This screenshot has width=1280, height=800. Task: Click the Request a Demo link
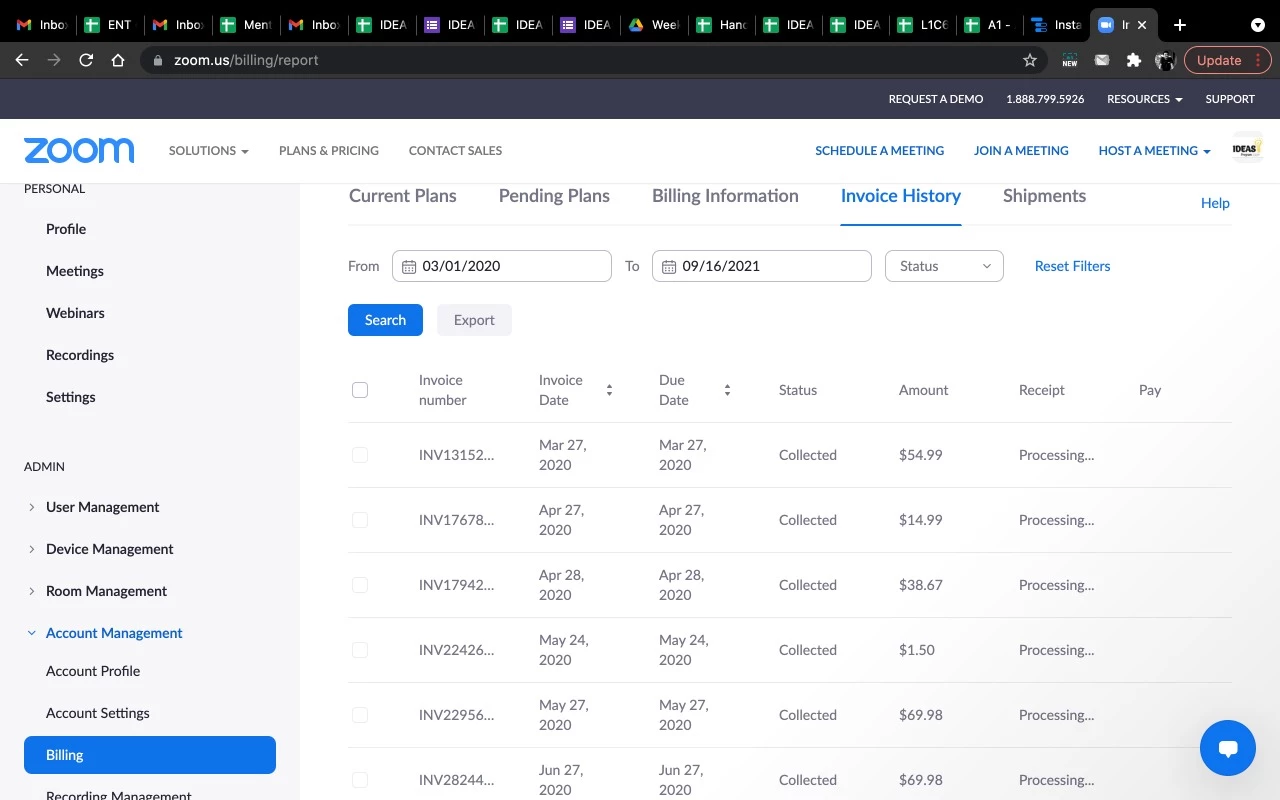click(x=936, y=99)
